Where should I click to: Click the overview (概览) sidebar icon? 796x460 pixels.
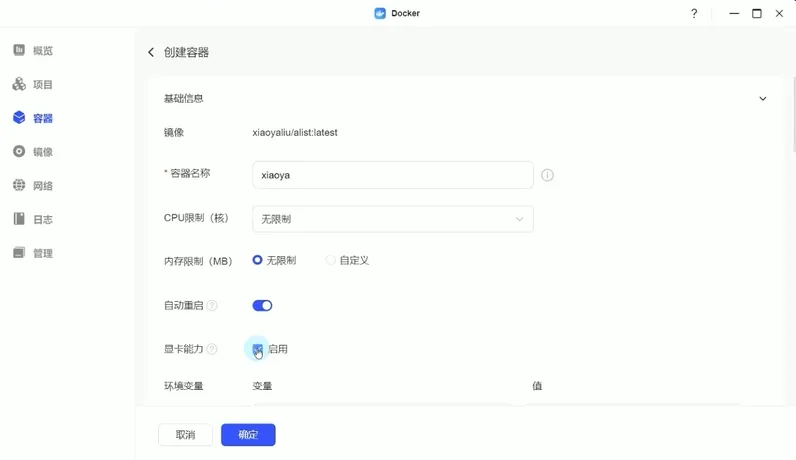click(19, 50)
